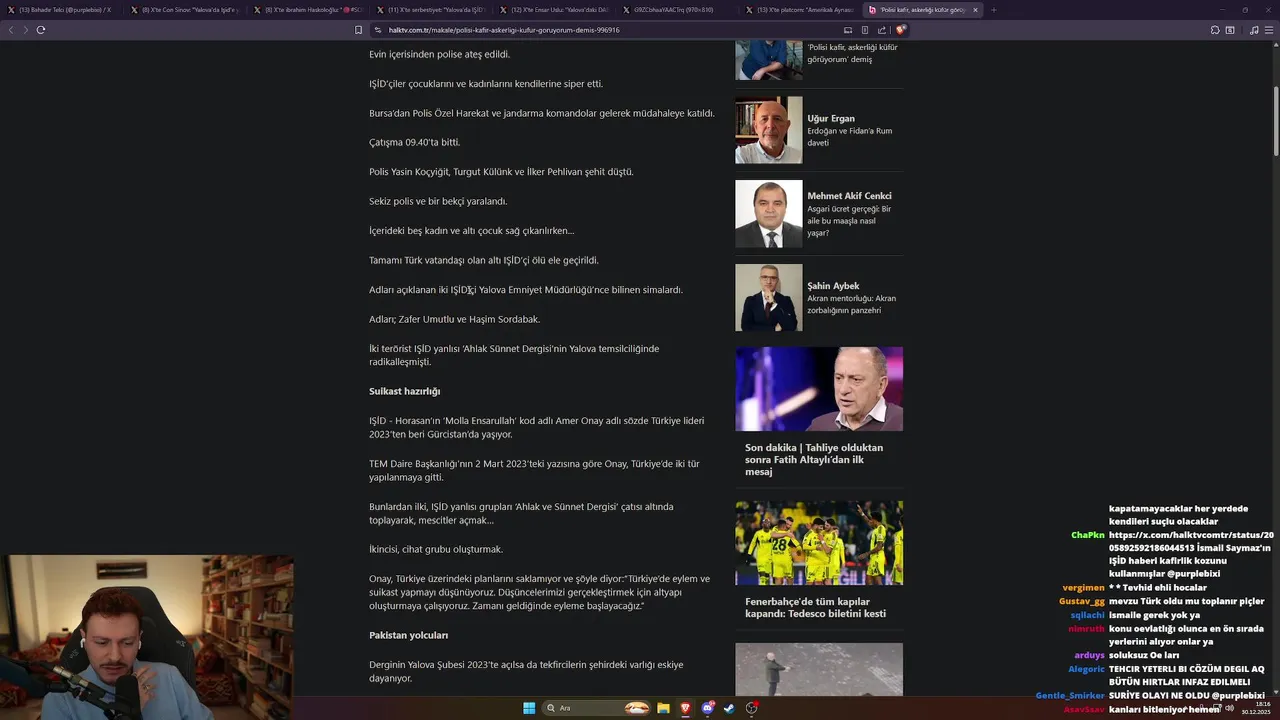Open the Brave Shields lion icon

tap(901, 30)
